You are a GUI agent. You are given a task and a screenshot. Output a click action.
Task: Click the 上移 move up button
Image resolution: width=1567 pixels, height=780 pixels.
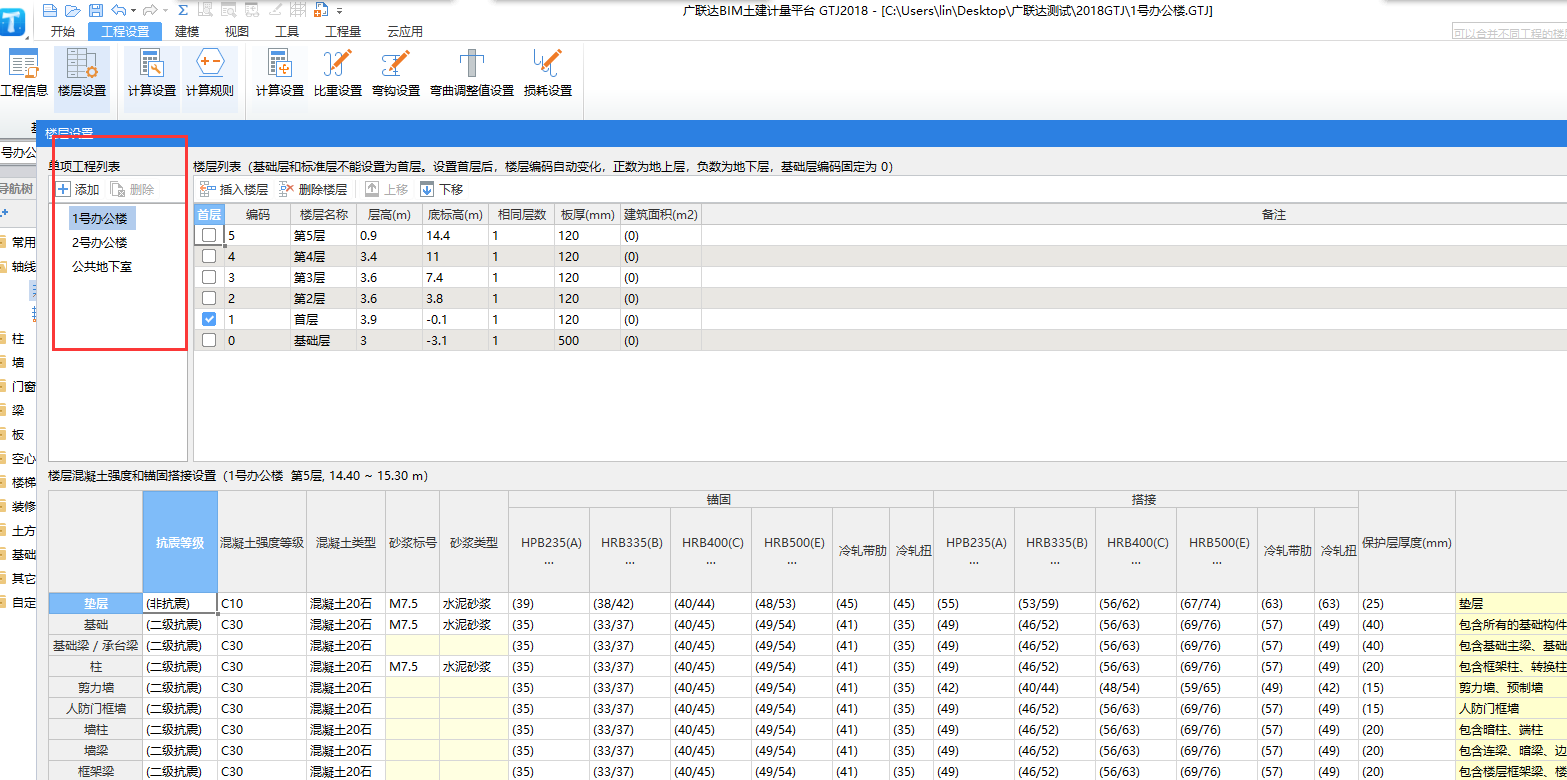coord(387,189)
